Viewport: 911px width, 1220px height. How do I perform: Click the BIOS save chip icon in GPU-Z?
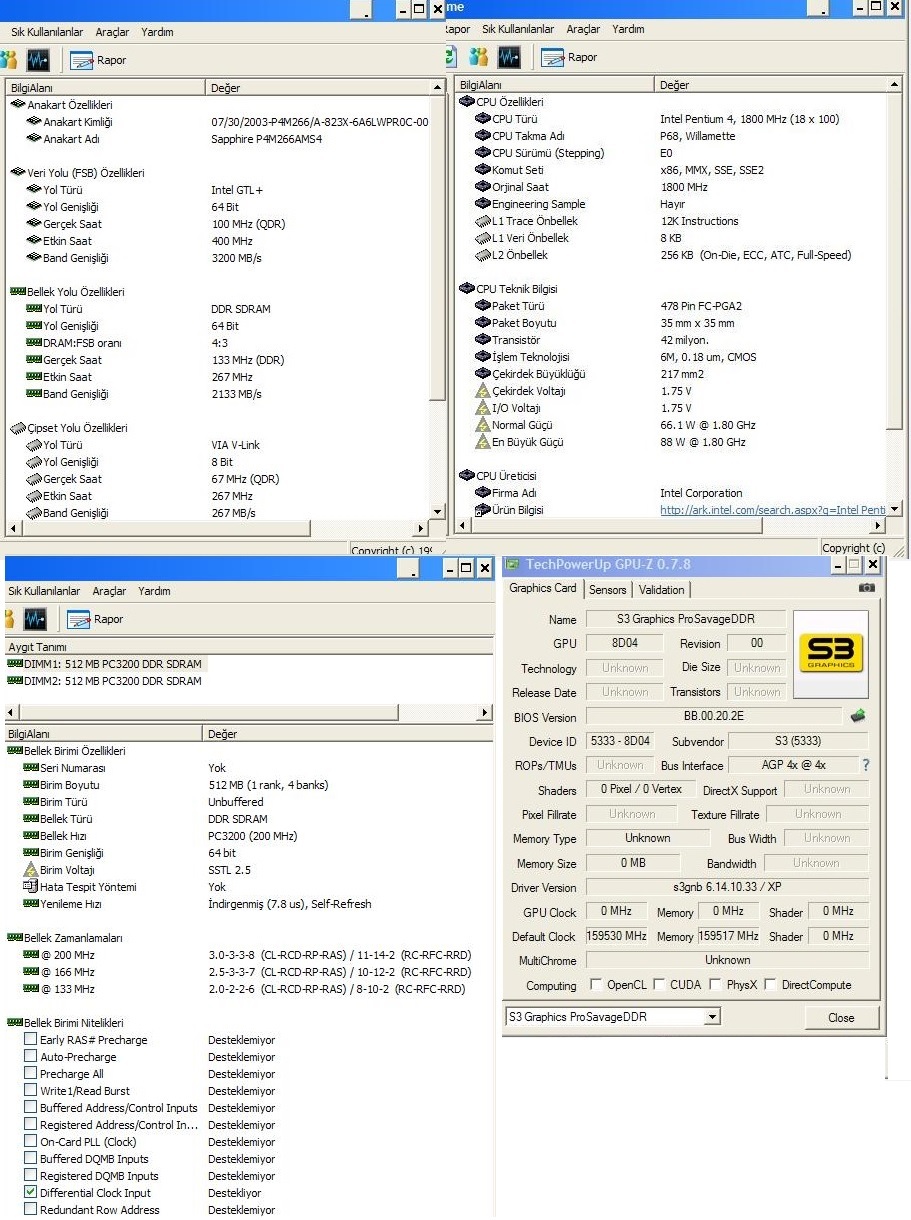857,716
